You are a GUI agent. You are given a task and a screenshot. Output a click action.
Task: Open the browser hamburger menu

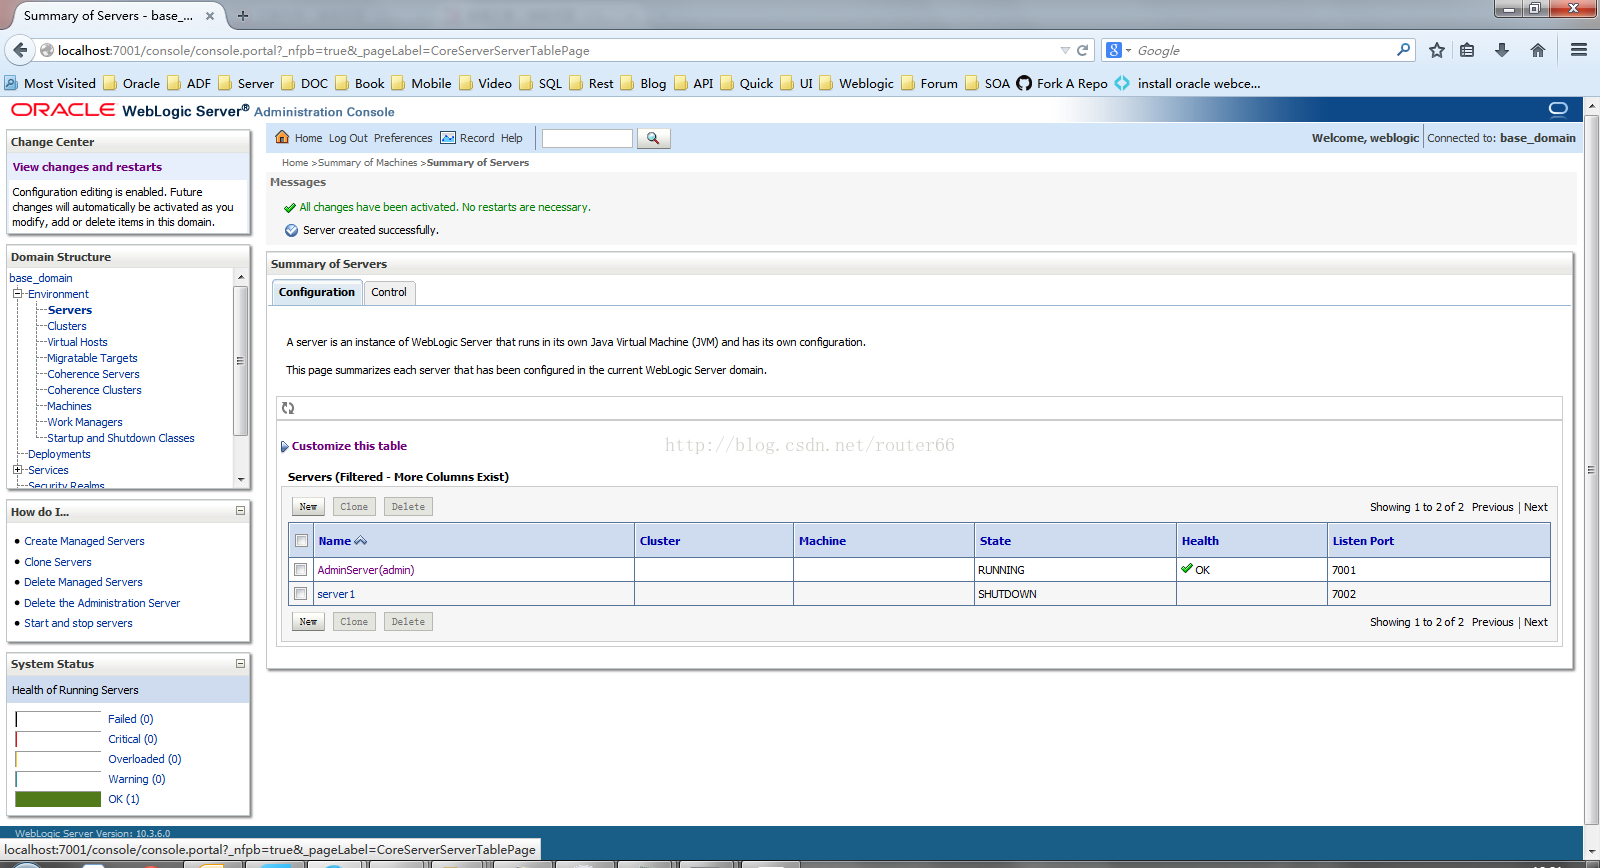click(1579, 50)
